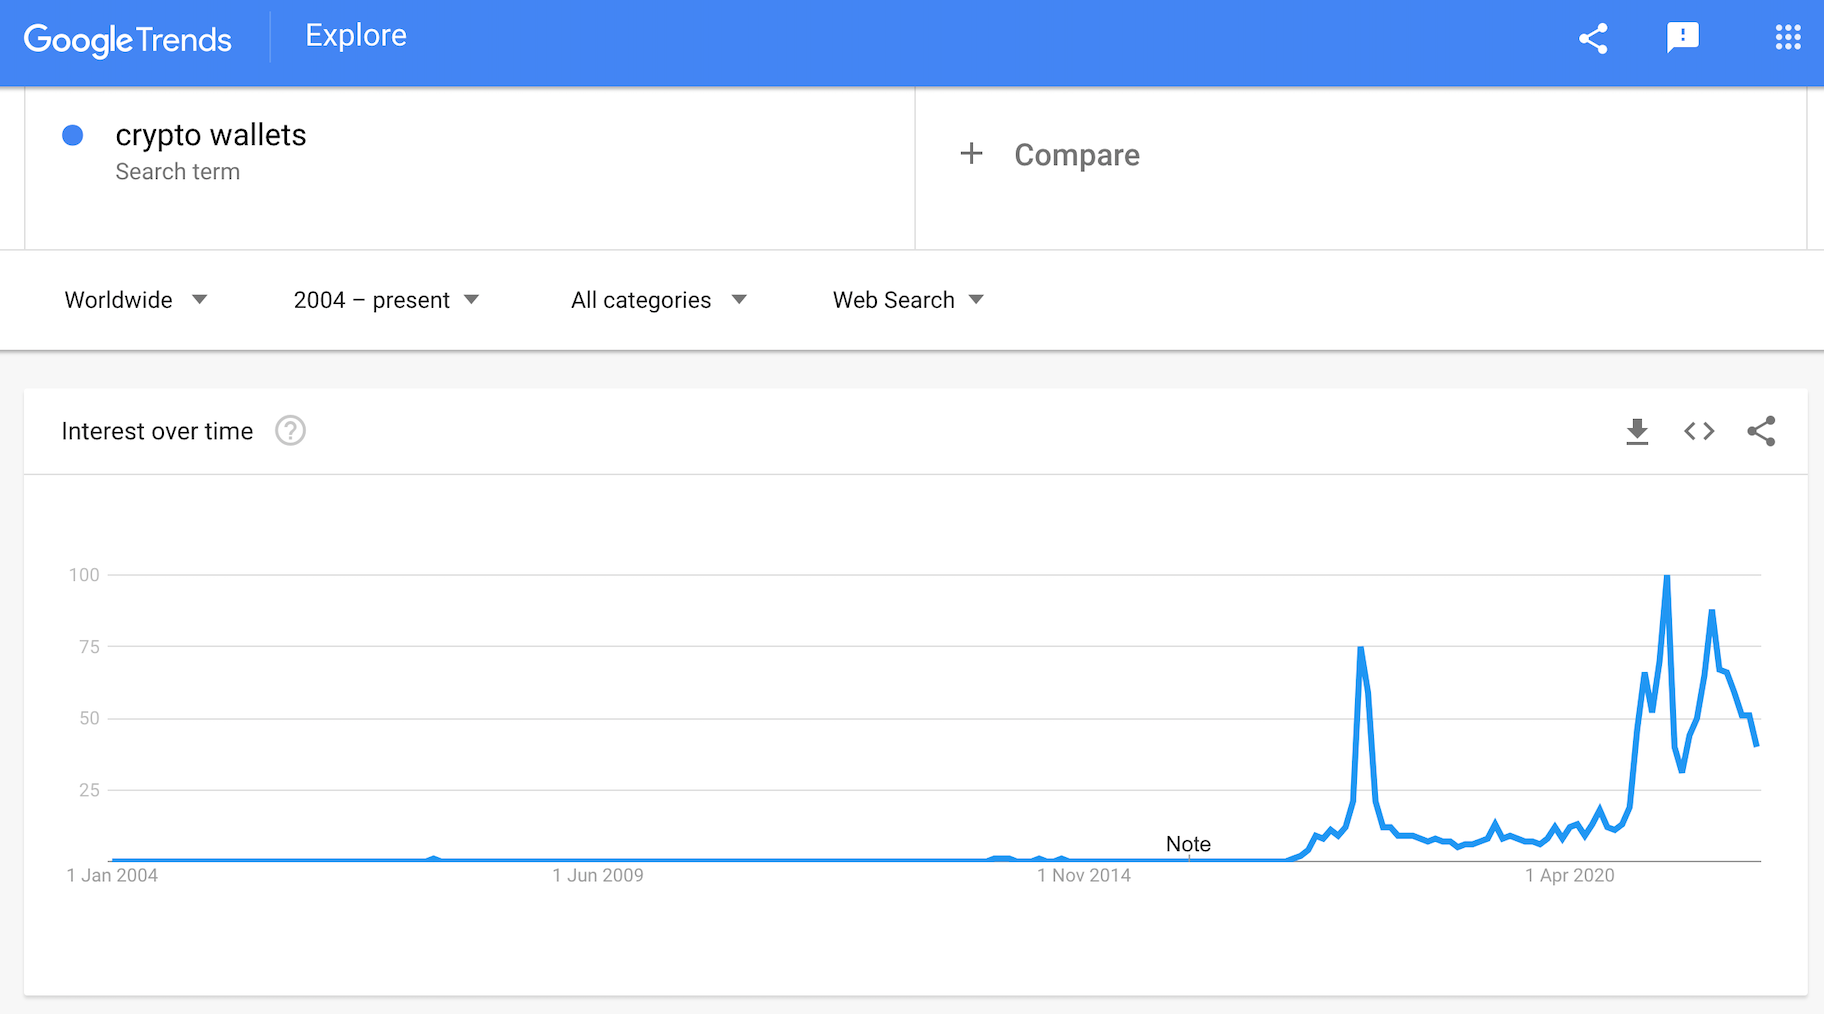Download the interest over time CSV
The width and height of the screenshot is (1824, 1014).
(x=1637, y=431)
